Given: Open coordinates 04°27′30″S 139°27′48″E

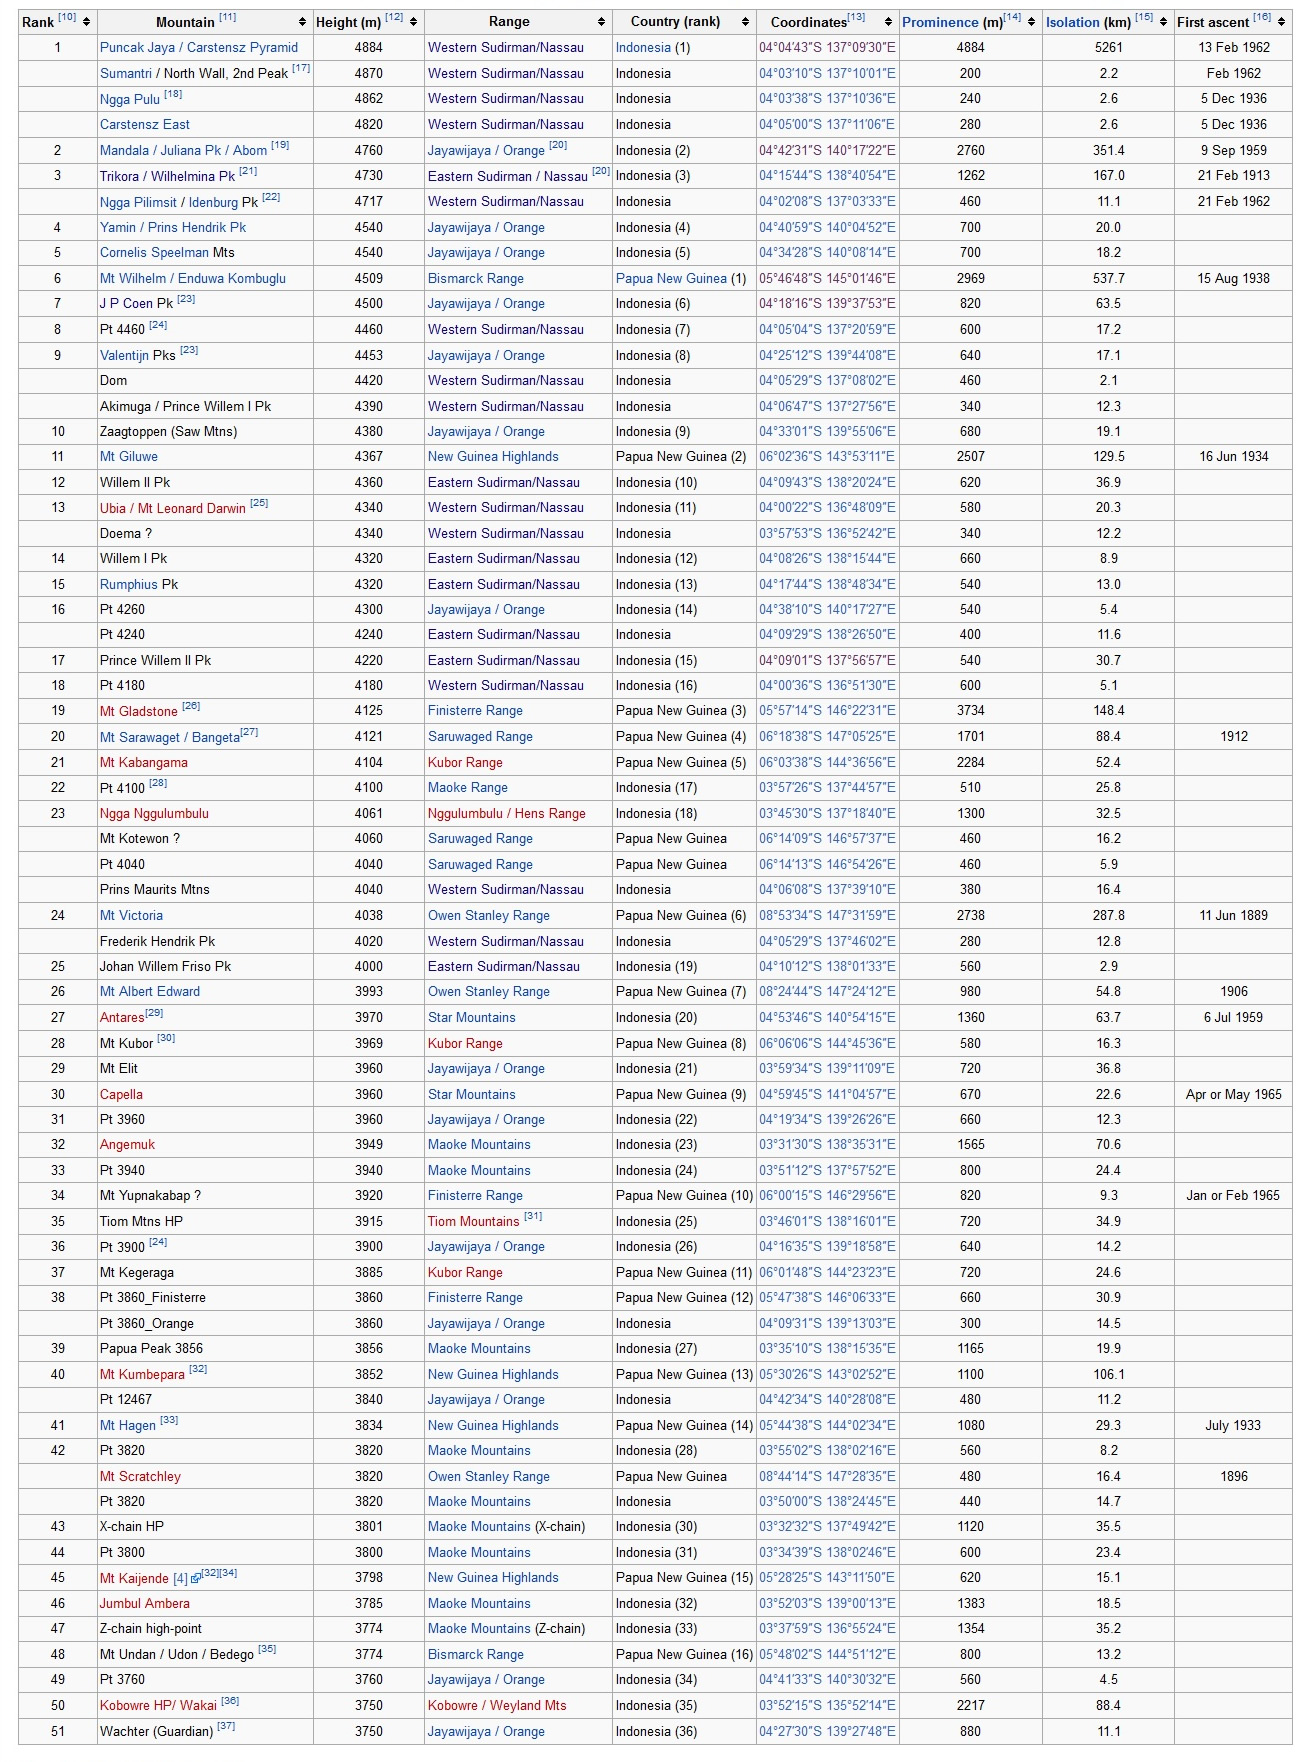Looking at the screenshot, I should coord(827,1731).
